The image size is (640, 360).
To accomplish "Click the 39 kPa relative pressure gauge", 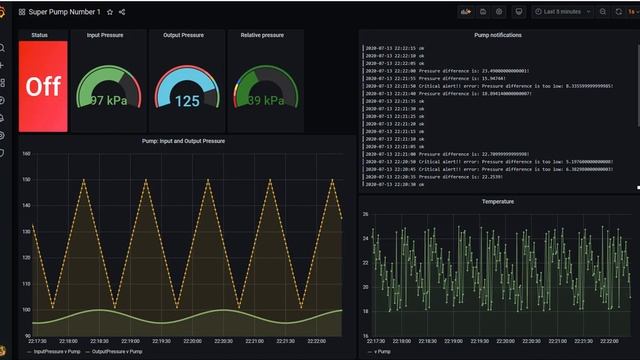I will click(x=266, y=88).
